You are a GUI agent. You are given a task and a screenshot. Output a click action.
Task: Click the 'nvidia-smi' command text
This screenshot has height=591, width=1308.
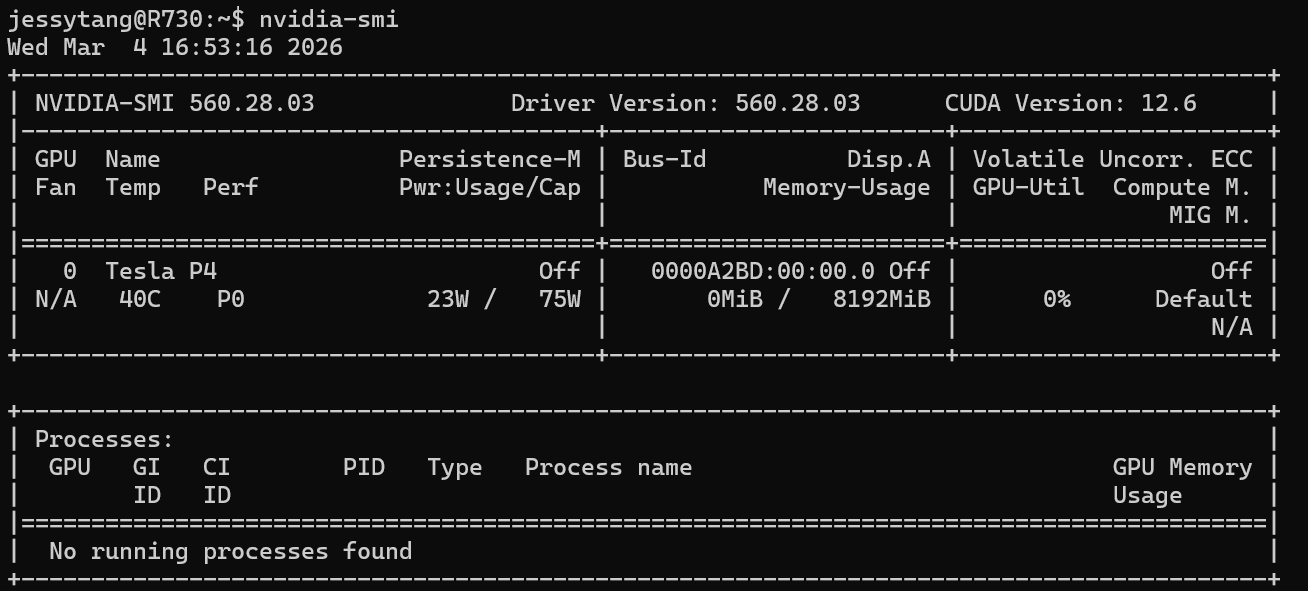pos(329,19)
